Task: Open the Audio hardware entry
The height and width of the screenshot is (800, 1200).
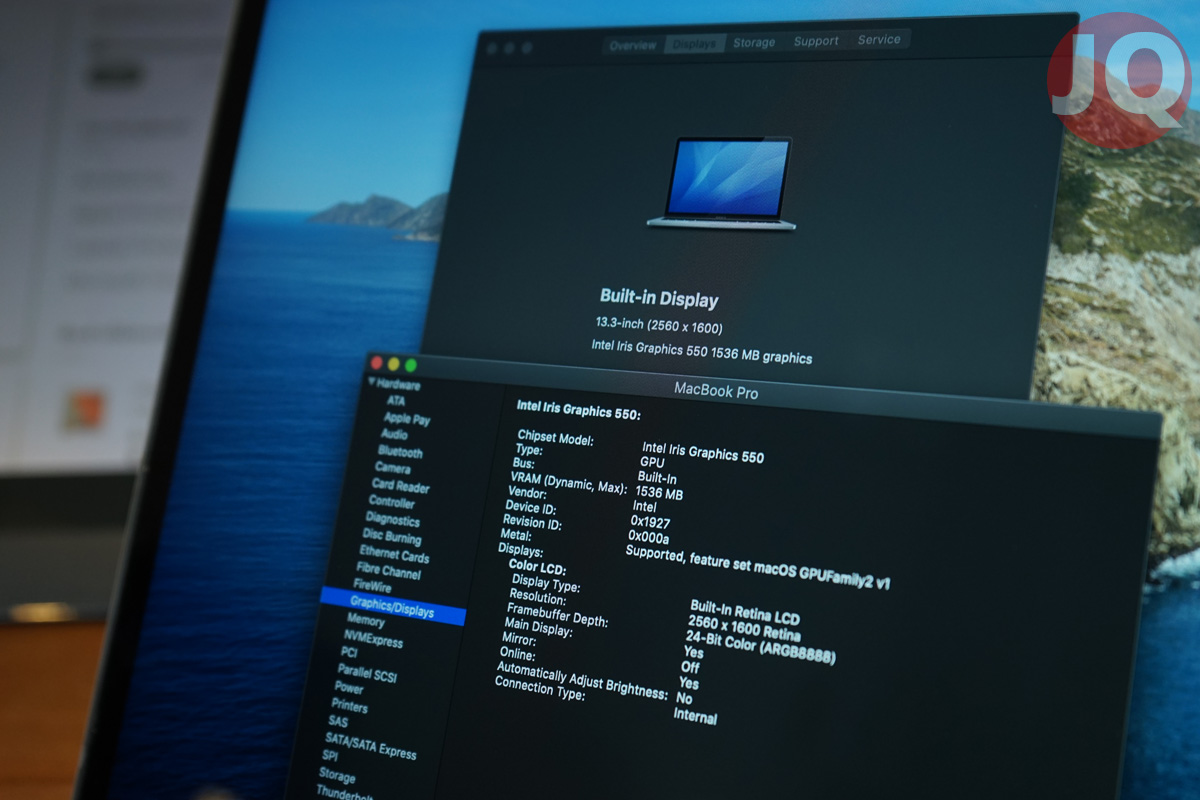Action: [394, 435]
